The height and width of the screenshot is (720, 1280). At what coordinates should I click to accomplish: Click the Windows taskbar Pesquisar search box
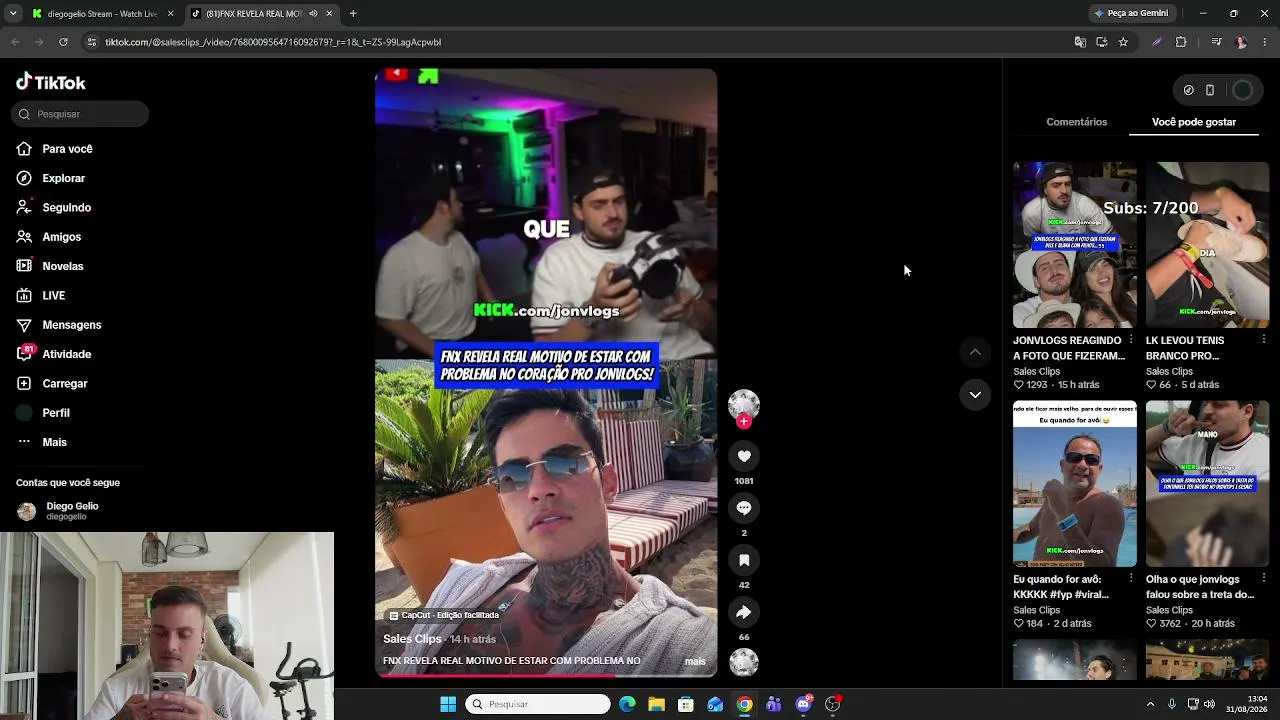pyautogui.click(x=538, y=704)
